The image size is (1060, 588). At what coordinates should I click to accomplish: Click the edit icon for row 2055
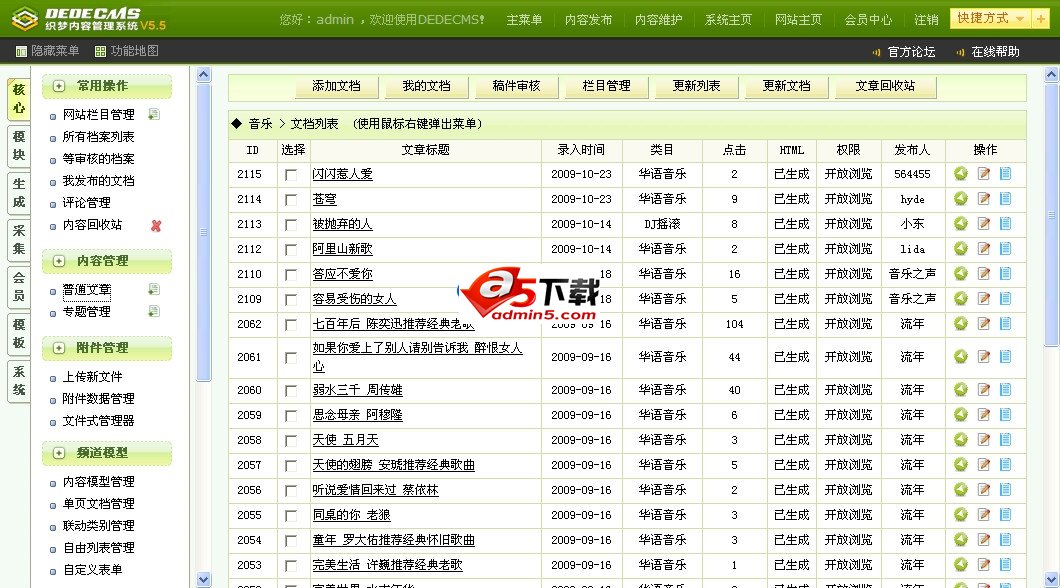click(984, 515)
